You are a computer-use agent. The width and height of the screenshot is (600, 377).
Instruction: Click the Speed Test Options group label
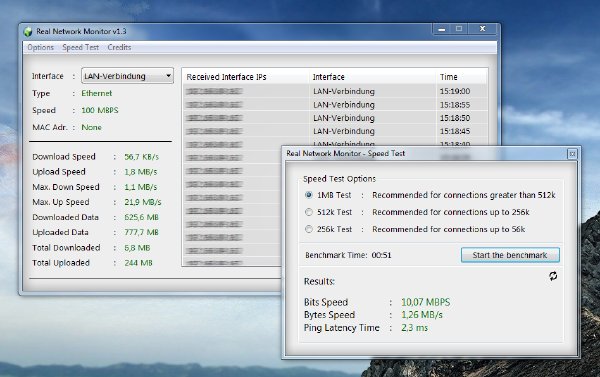[339, 179]
